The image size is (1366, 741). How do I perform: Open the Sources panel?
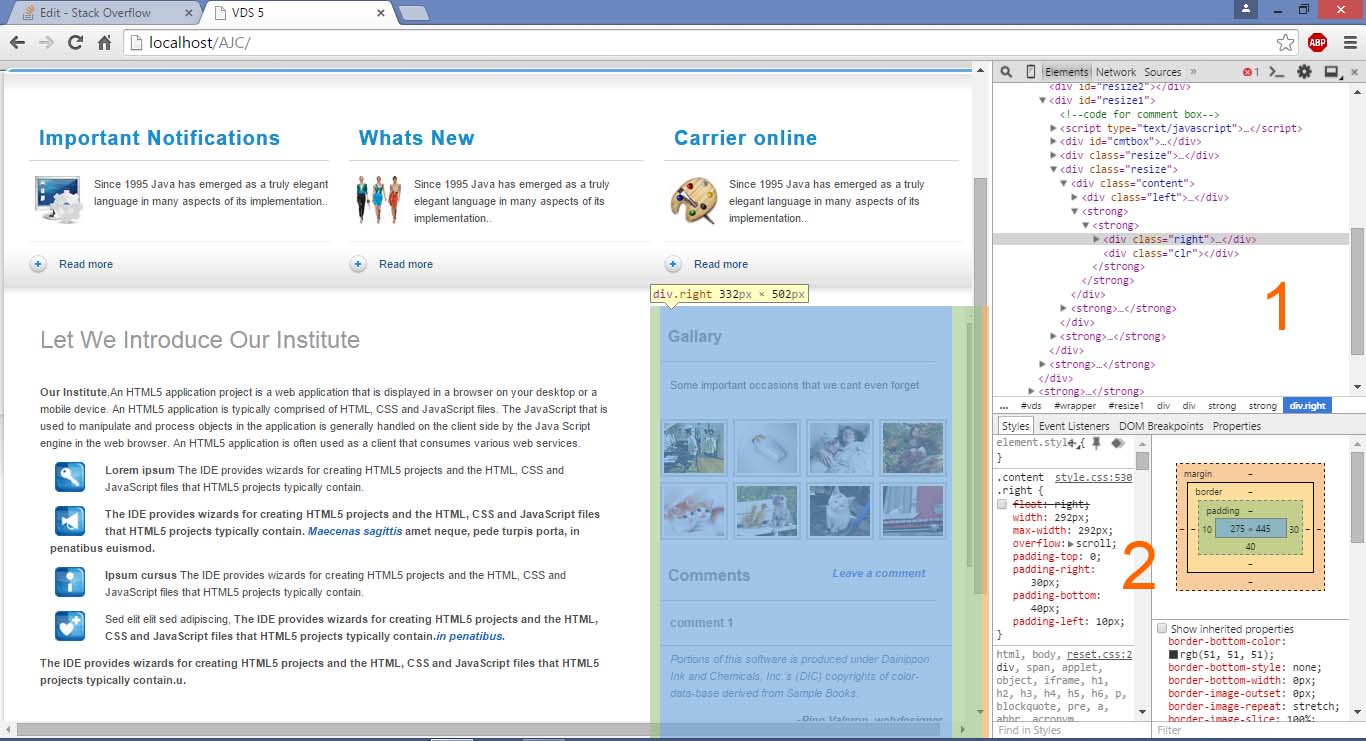pos(1163,72)
